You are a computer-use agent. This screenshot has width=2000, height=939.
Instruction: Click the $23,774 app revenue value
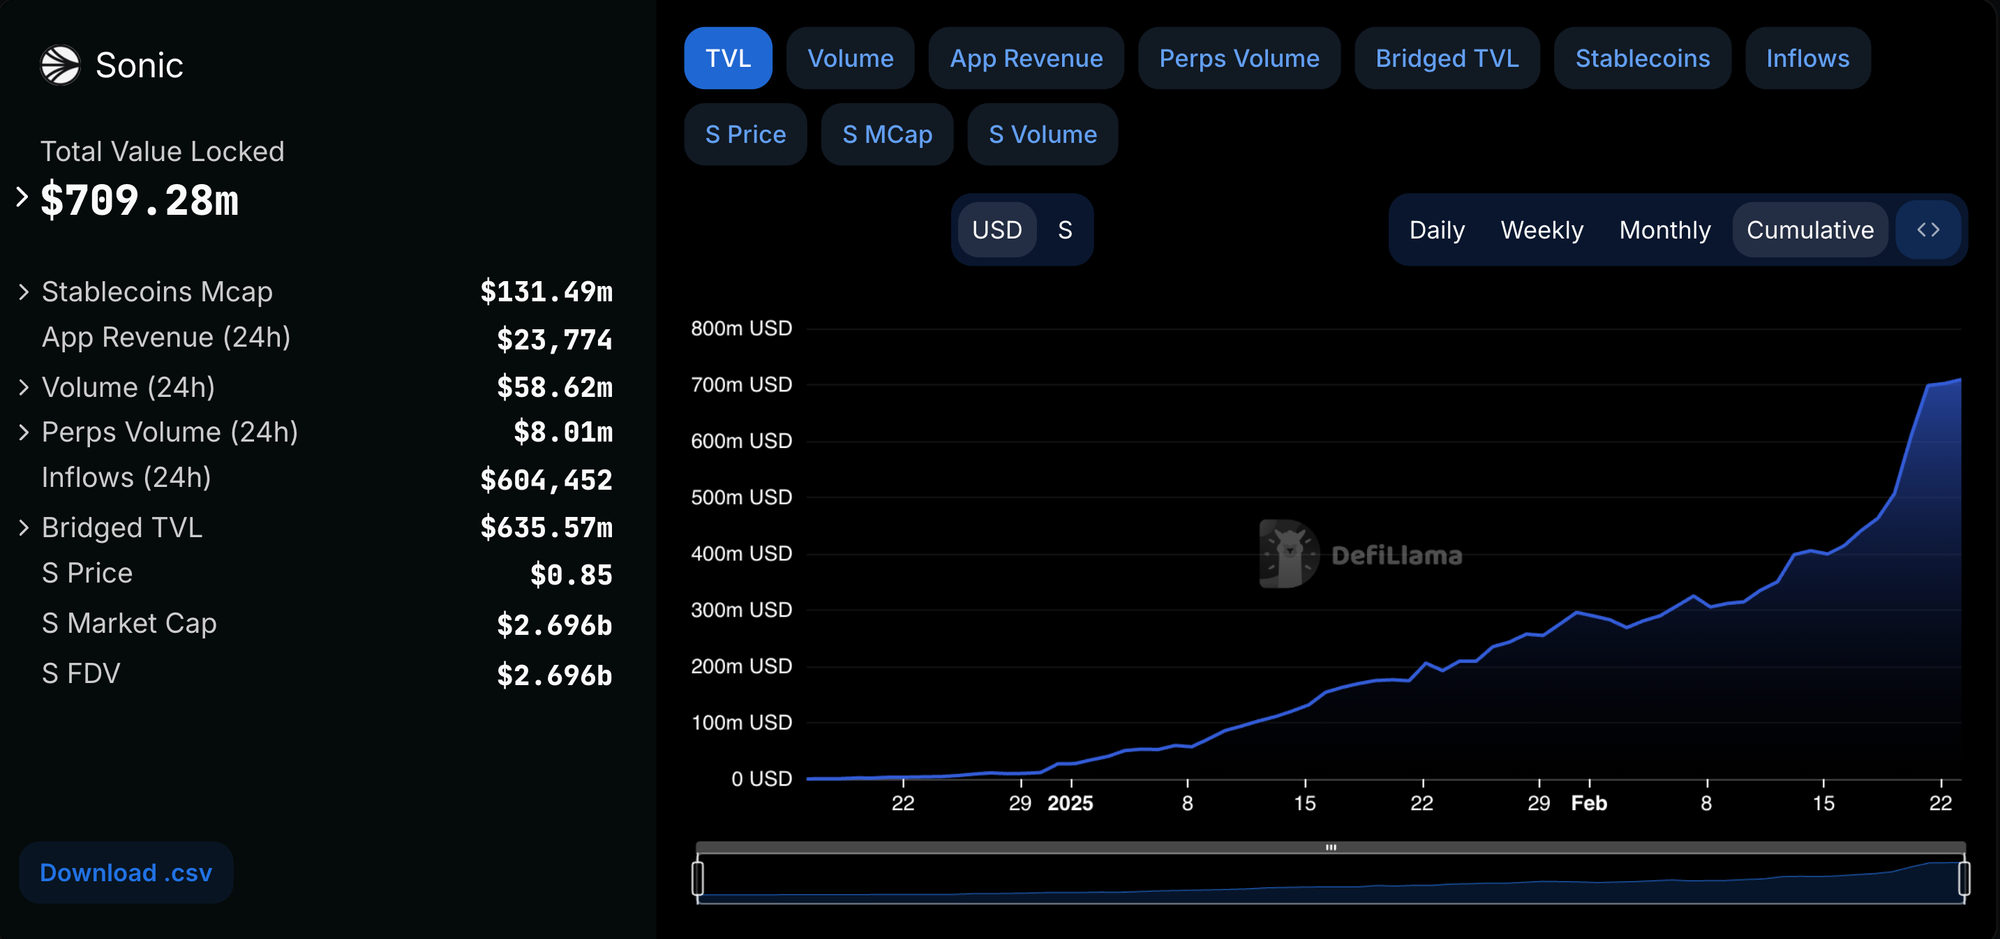(554, 340)
